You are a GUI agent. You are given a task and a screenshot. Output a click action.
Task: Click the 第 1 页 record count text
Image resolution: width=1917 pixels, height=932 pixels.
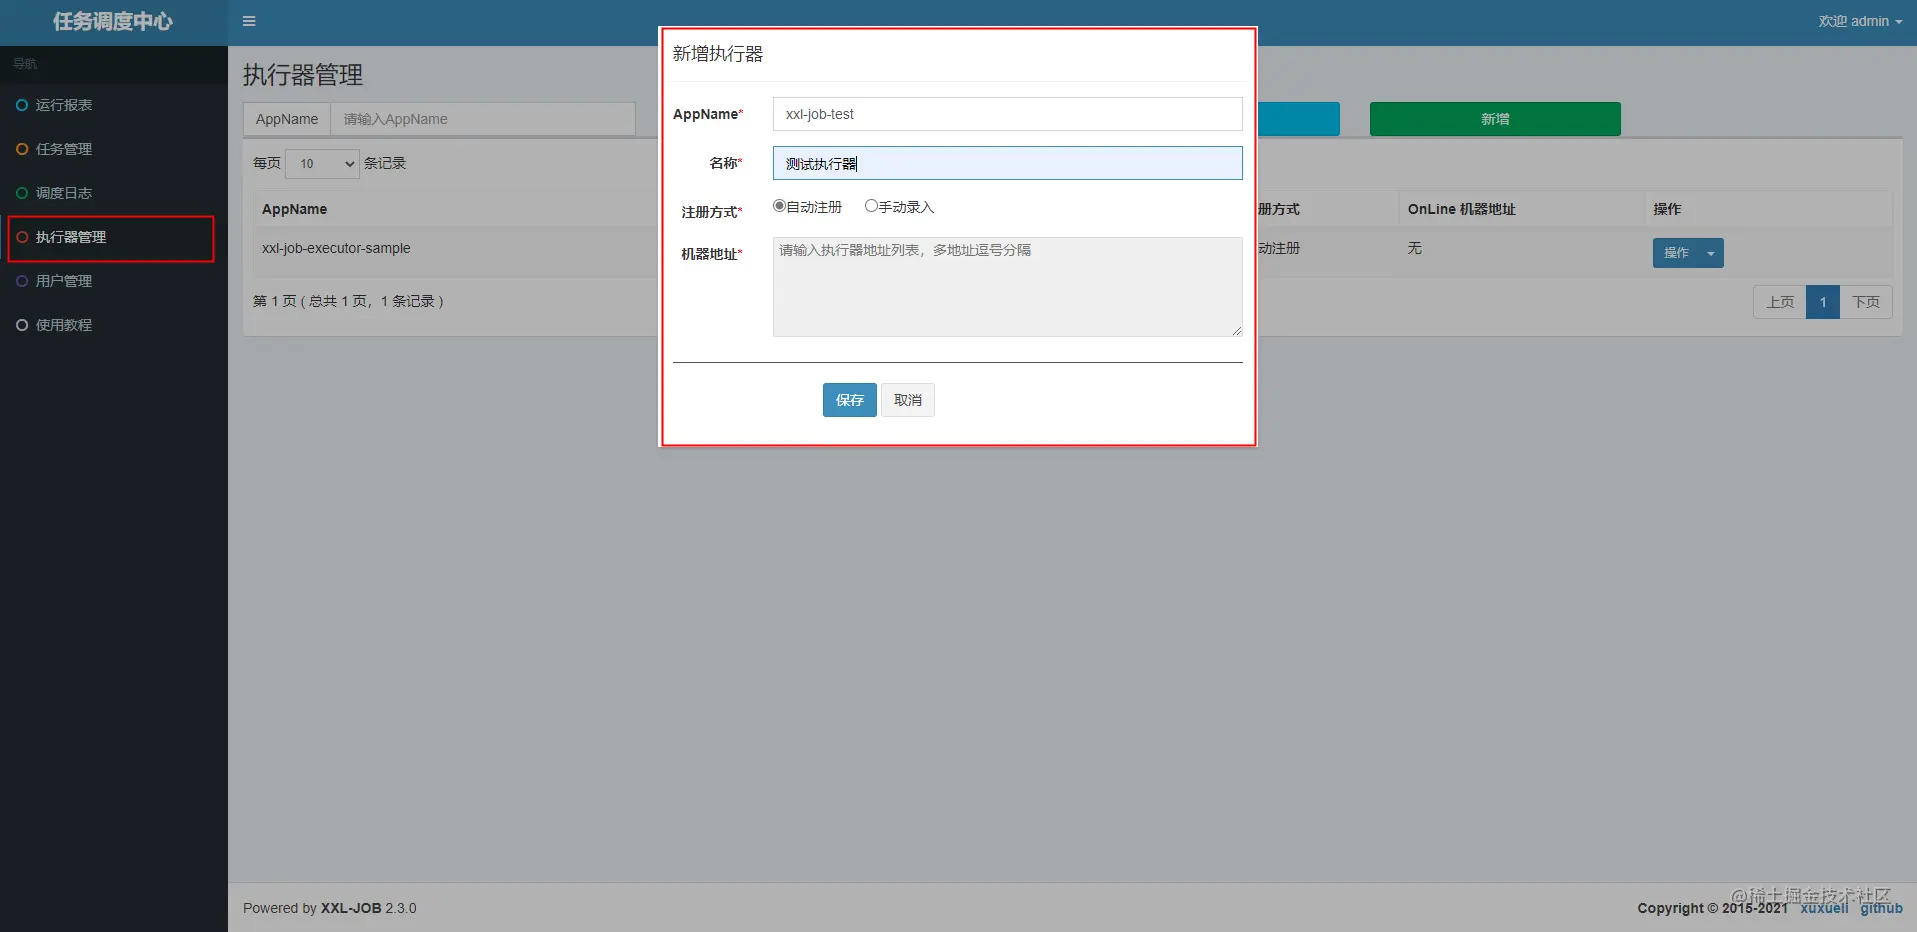pos(348,301)
